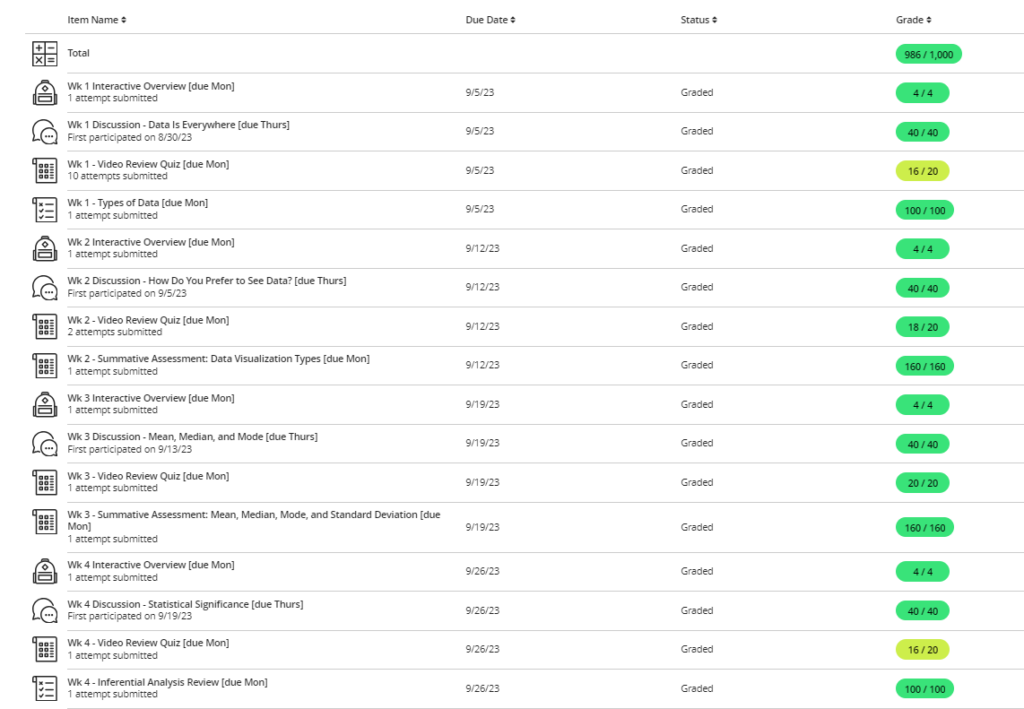The image size is (1024, 709).
Task: Open Wk 2 Discussion - How Do You Prefer to See Data
Action: 207,281
